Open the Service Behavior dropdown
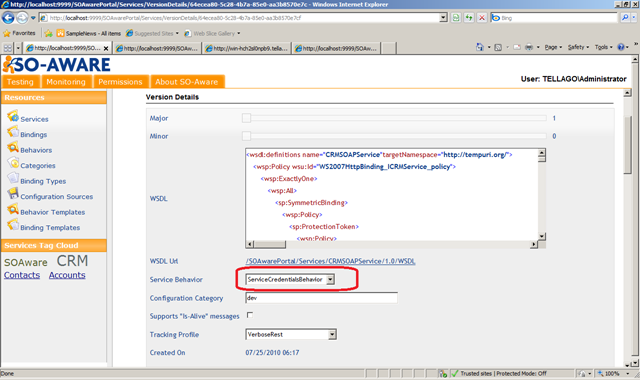The image size is (640, 380). [x=331, y=279]
